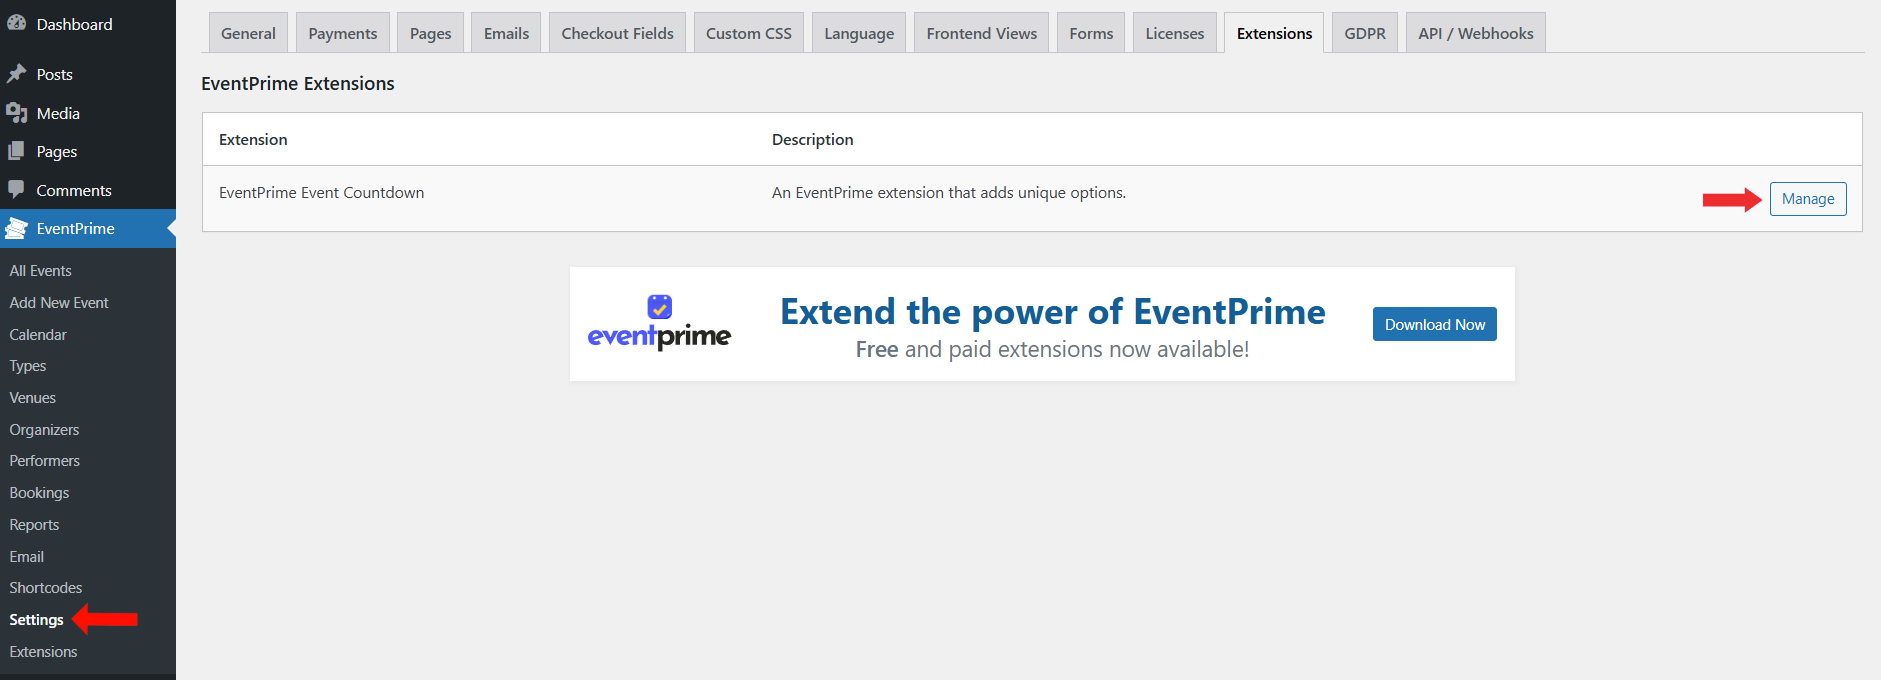The height and width of the screenshot is (680, 1881).
Task: Click the eventprime logo in banner
Action: coord(659,323)
